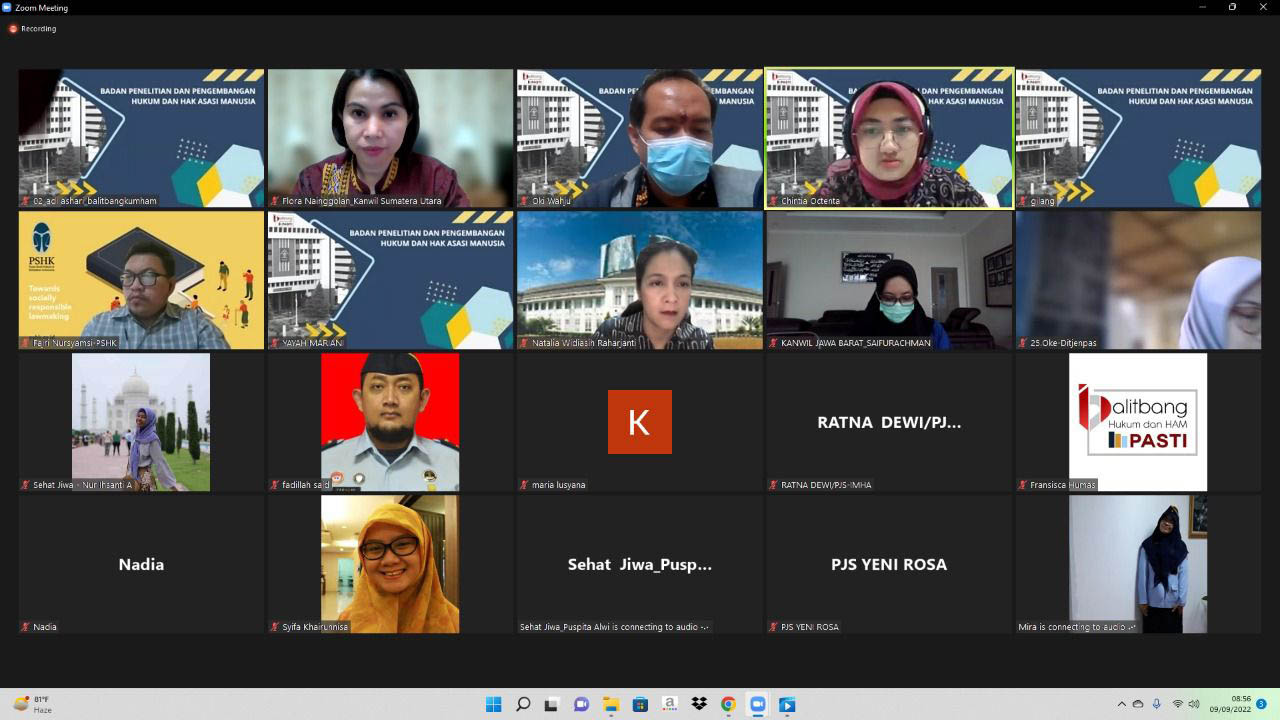Open Dropbox from the taskbar
The image size is (1280, 720).
coord(699,704)
